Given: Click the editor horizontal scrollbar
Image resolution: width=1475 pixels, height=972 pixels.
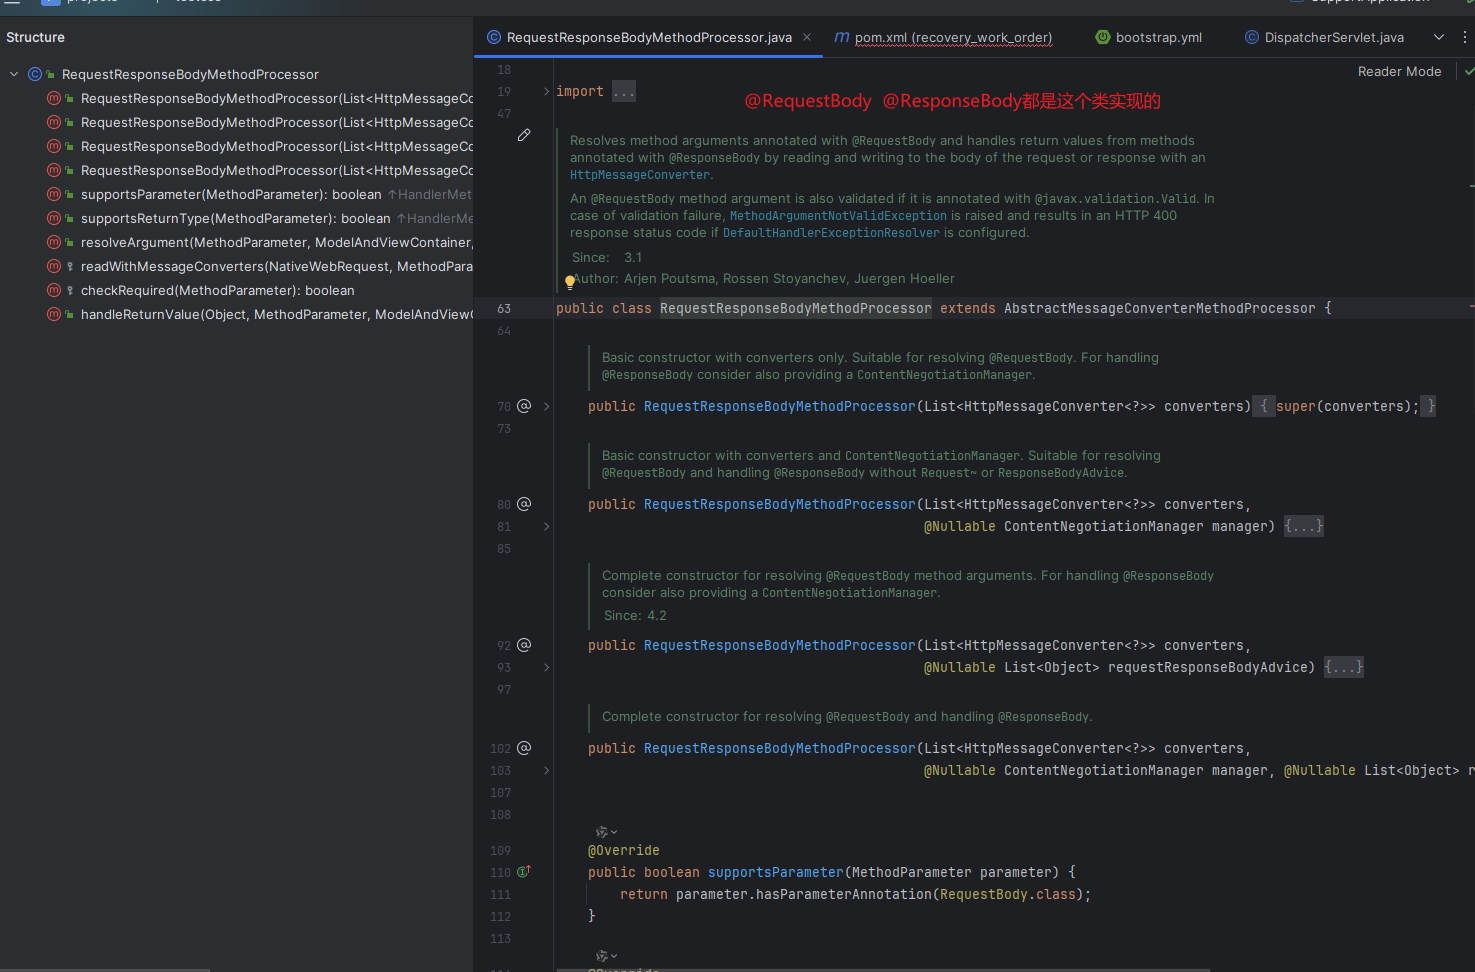Looking at the screenshot, I should point(883,969).
